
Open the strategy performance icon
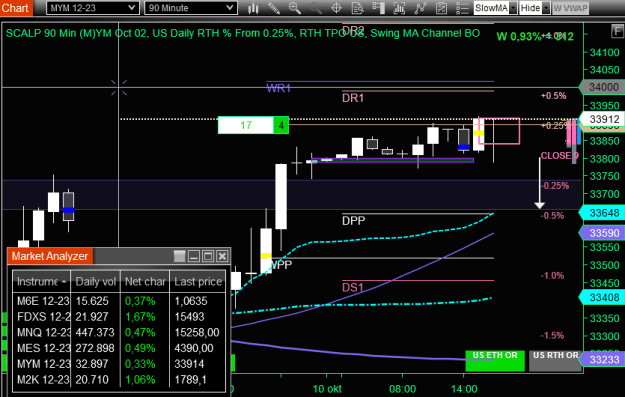pos(441,8)
